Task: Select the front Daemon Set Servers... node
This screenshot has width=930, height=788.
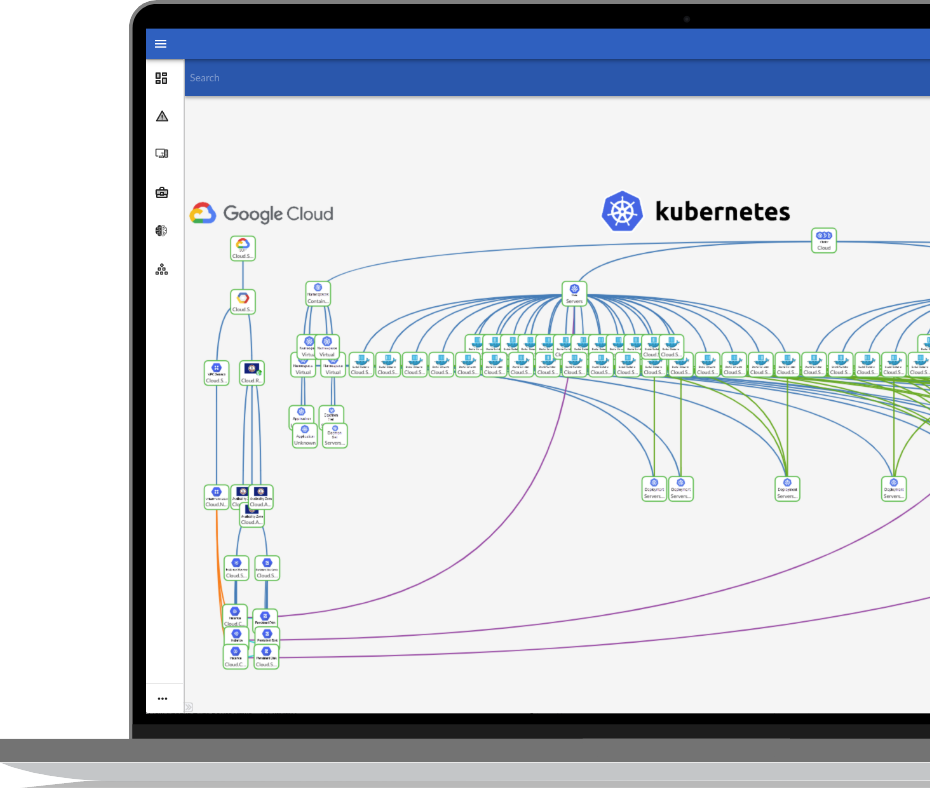Action: (335, 436)
